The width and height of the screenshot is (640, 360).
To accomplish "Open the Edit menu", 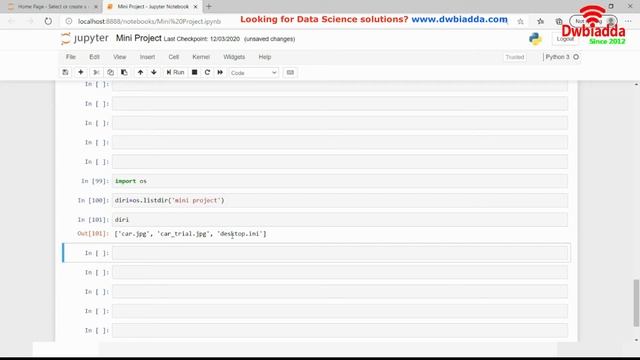I will 94,57.
